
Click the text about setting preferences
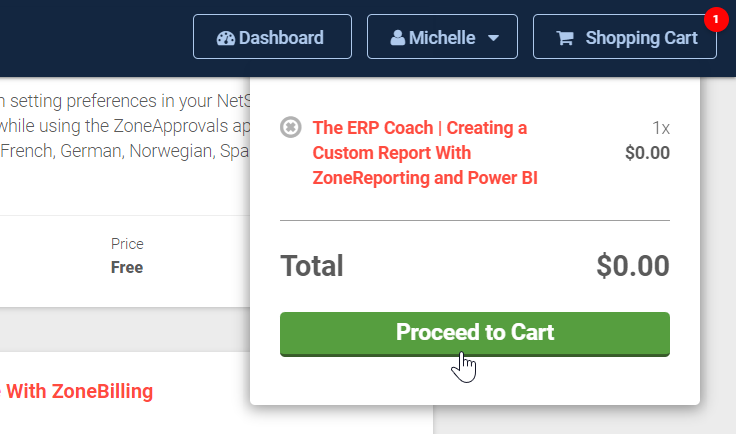click(120, 100)
